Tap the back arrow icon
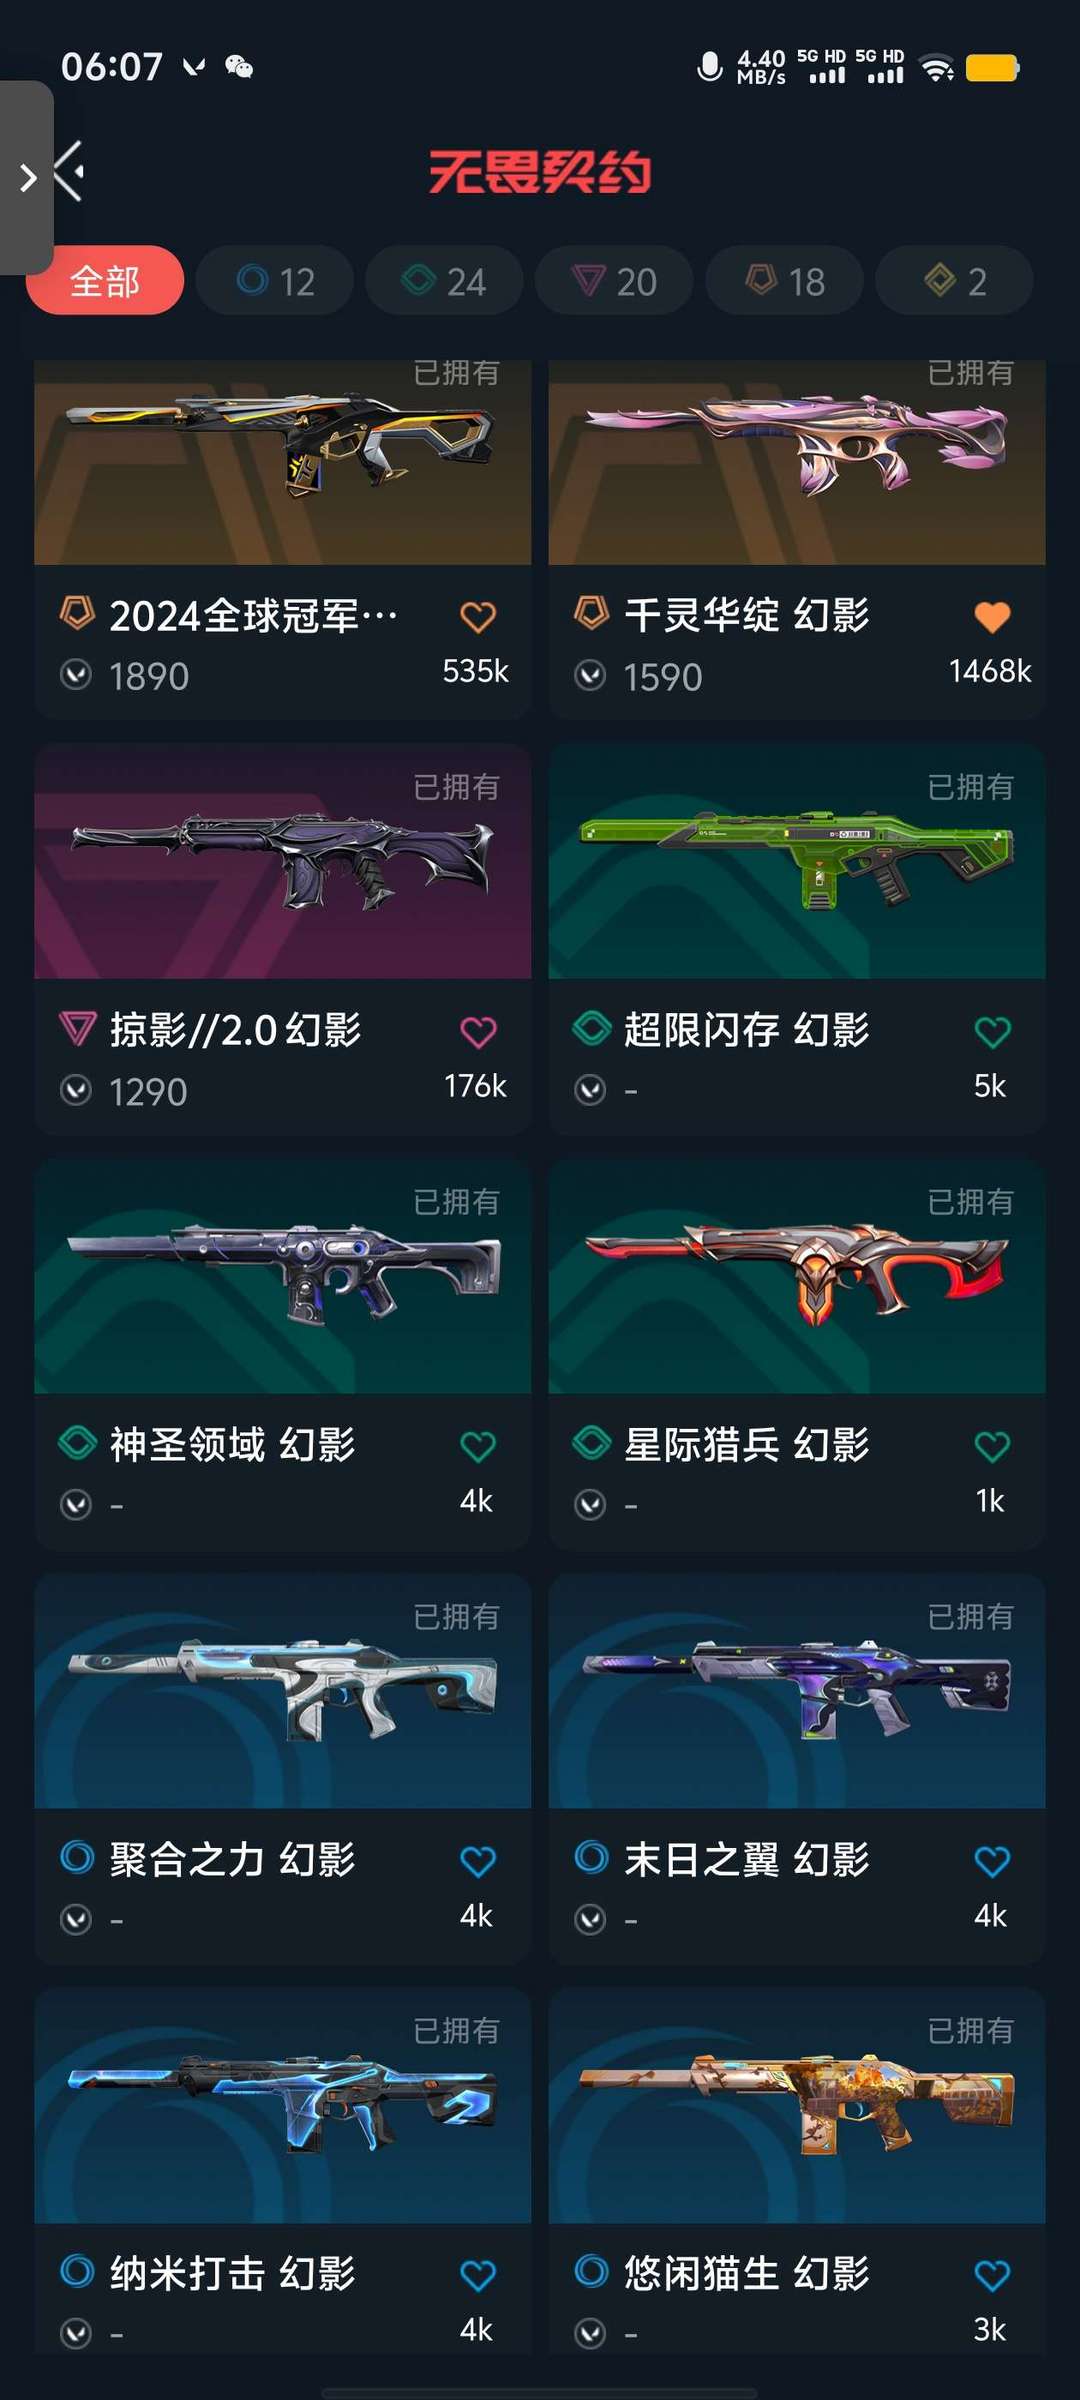This screenshot has width=1080, height=2400. point(68,172)
